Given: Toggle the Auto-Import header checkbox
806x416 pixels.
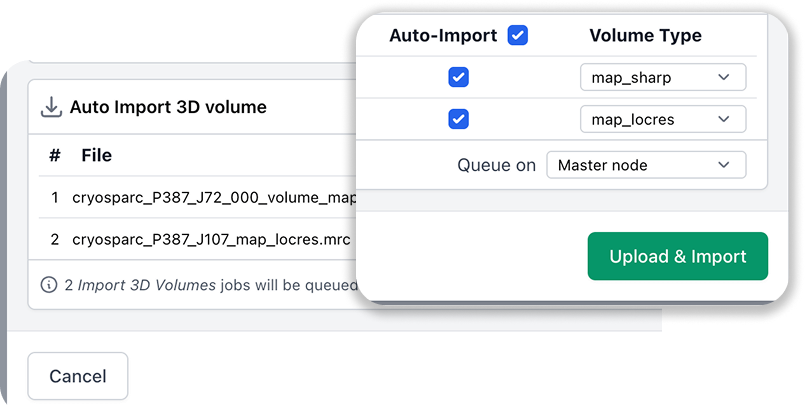Looking at the screenshot, I should pos(517,36).
